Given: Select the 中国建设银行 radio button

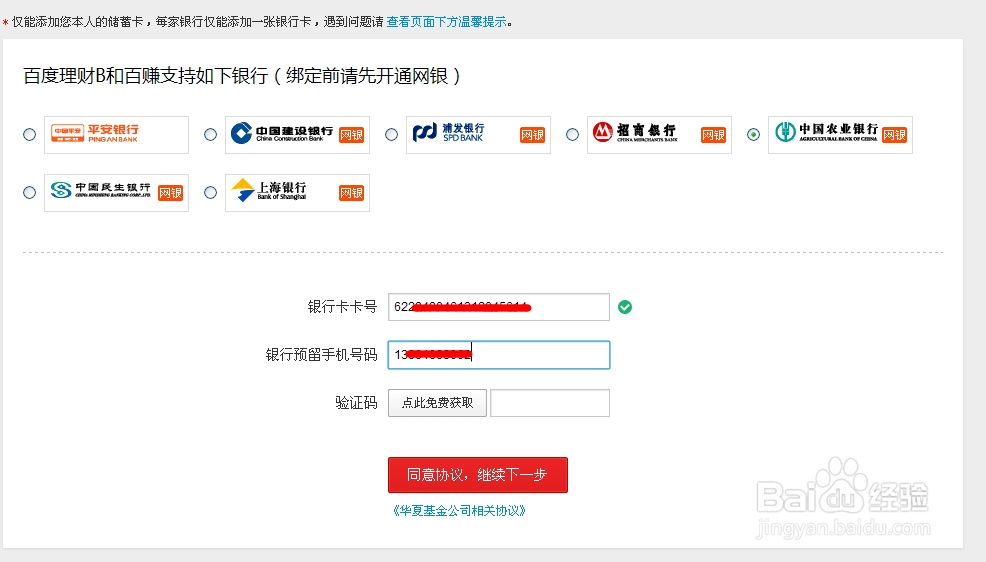Looking at the screenshot, I should pos(211,135).
